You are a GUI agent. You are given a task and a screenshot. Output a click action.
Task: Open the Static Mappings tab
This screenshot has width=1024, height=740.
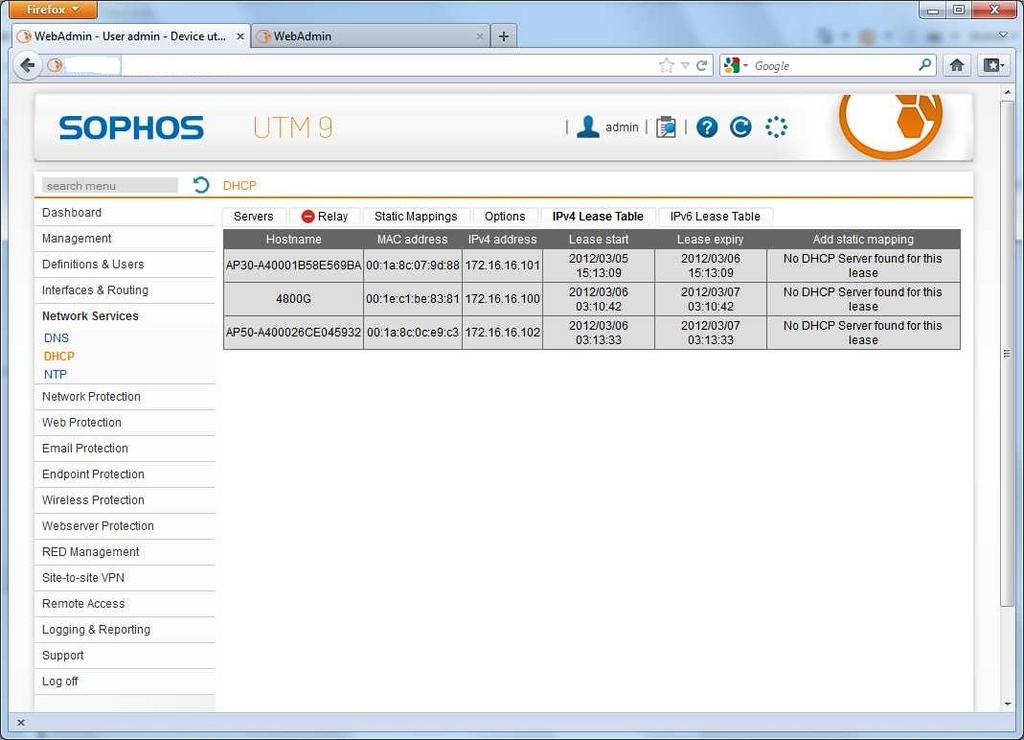pos(415,216)
